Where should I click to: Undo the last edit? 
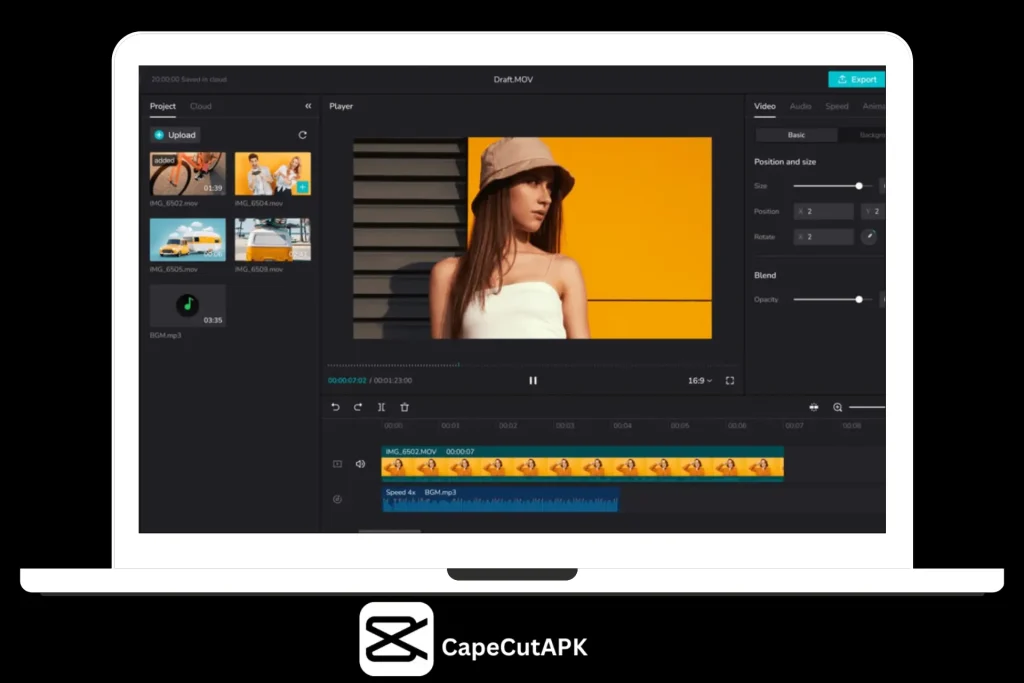pyautogui.click(x=335, y=407)
